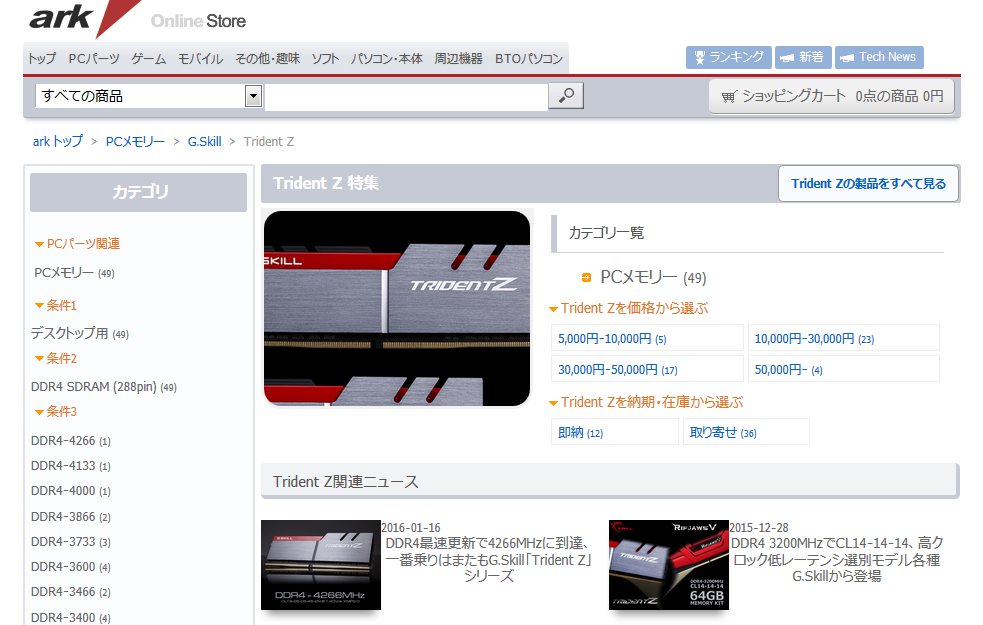Click the megaphone icon beside Tech News
The width and height of the screenshot is (983, 625).
coord(847,58)
